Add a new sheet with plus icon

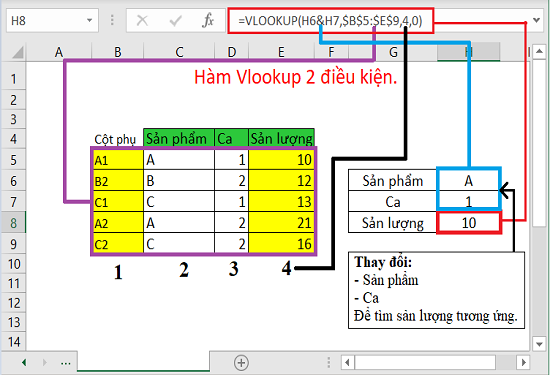(241, 363)
